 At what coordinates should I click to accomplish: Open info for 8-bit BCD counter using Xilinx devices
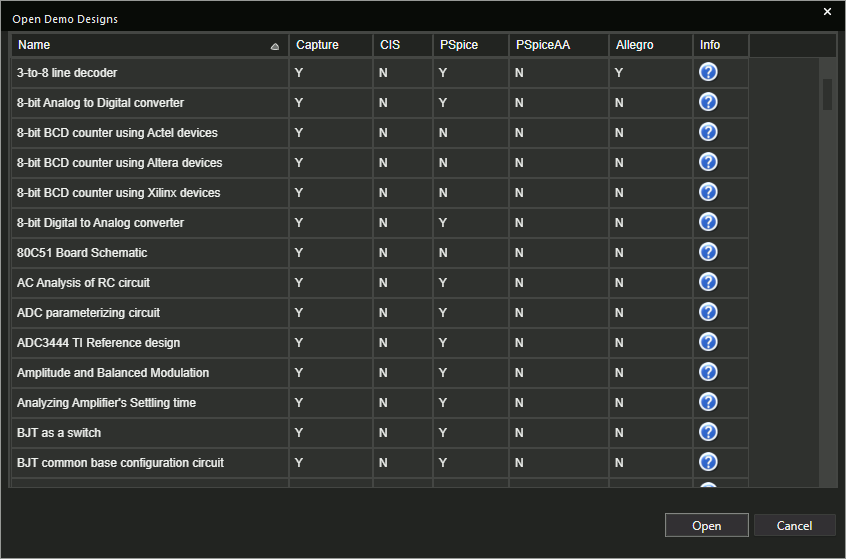708,192
